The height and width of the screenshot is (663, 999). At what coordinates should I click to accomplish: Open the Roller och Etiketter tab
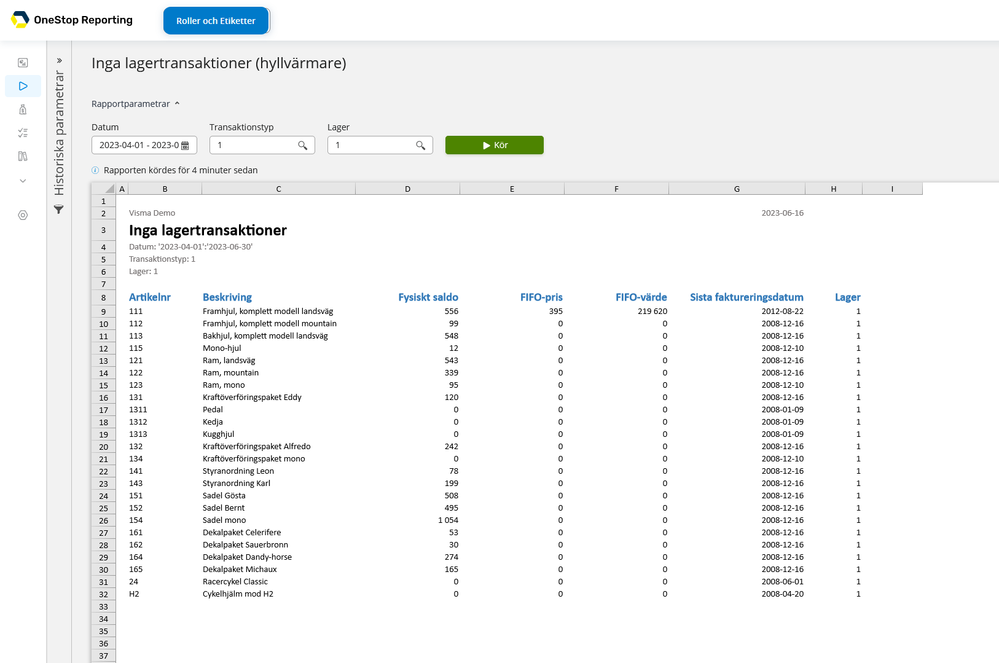click(216, 20)
